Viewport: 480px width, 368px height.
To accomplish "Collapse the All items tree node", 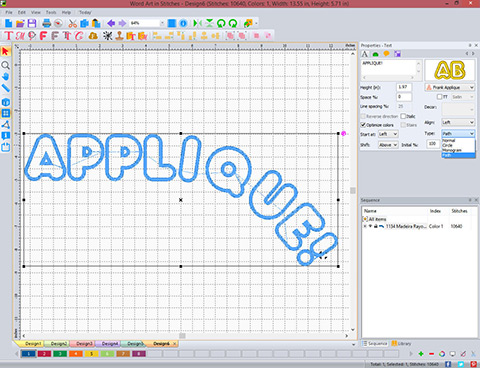I will (x=365, y=219).
